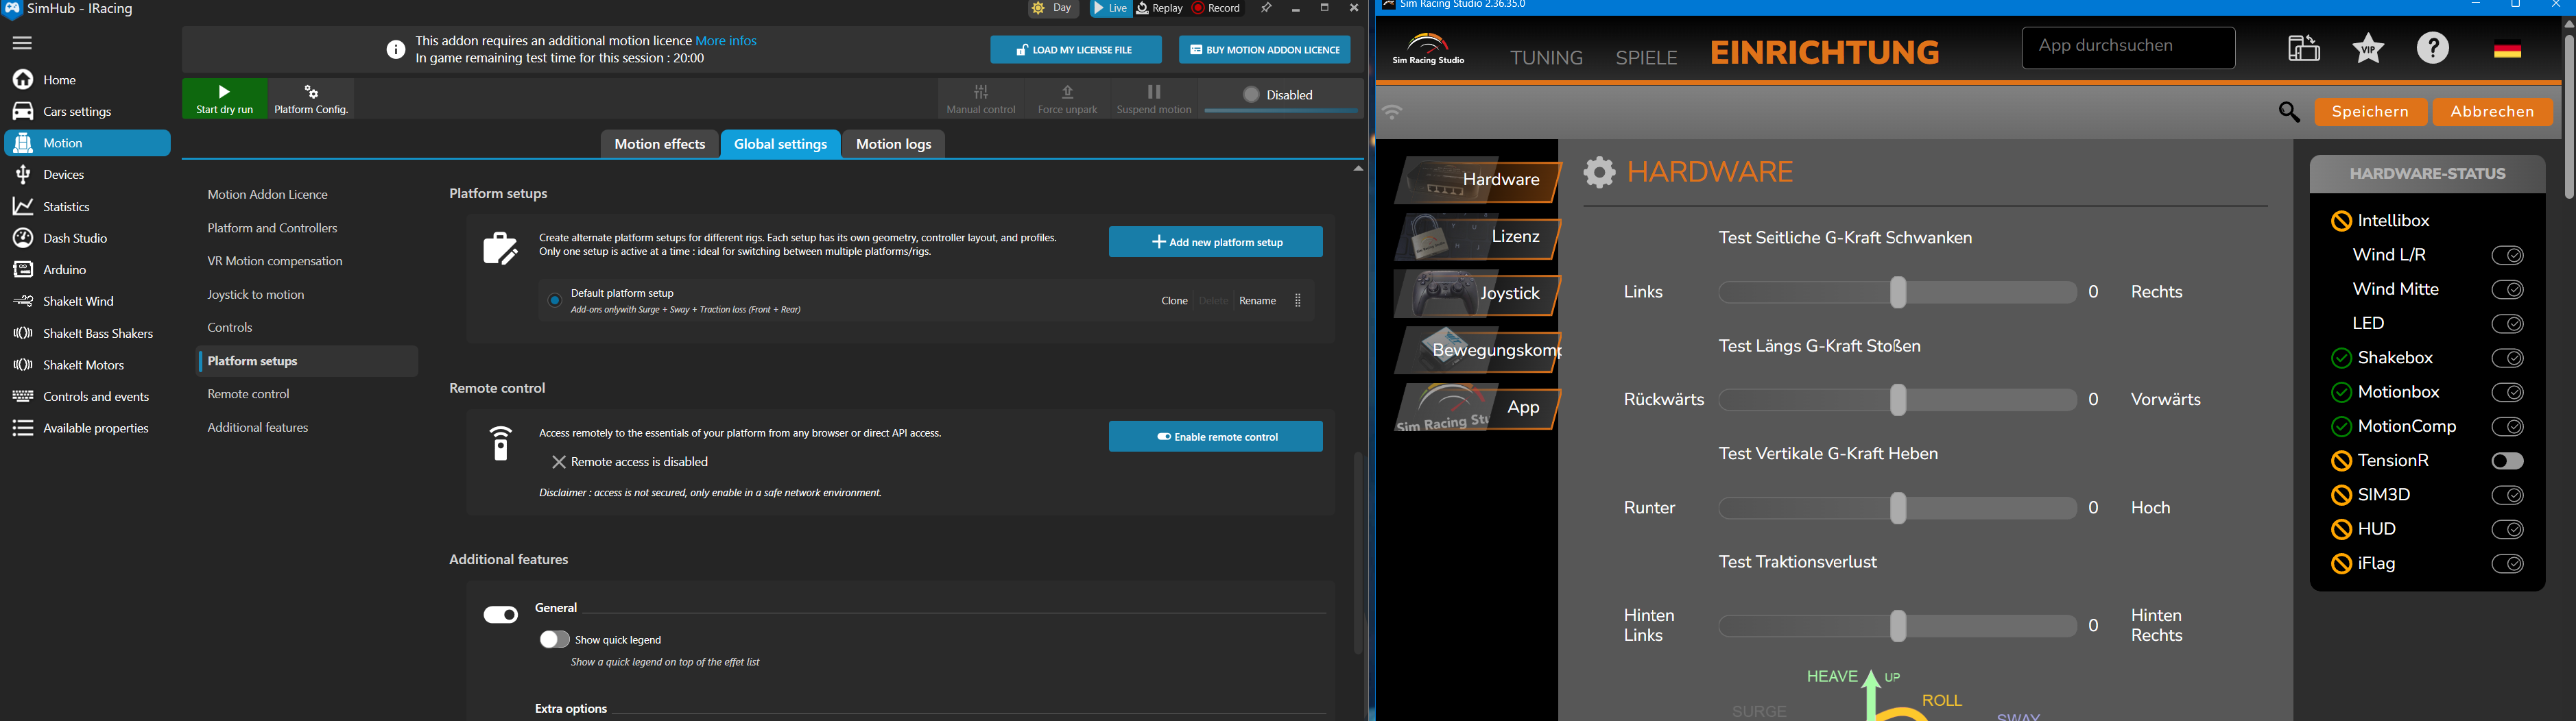
Task: Adjust the Runter–Hoch heave test slider
Action: tap(1898, 509)
